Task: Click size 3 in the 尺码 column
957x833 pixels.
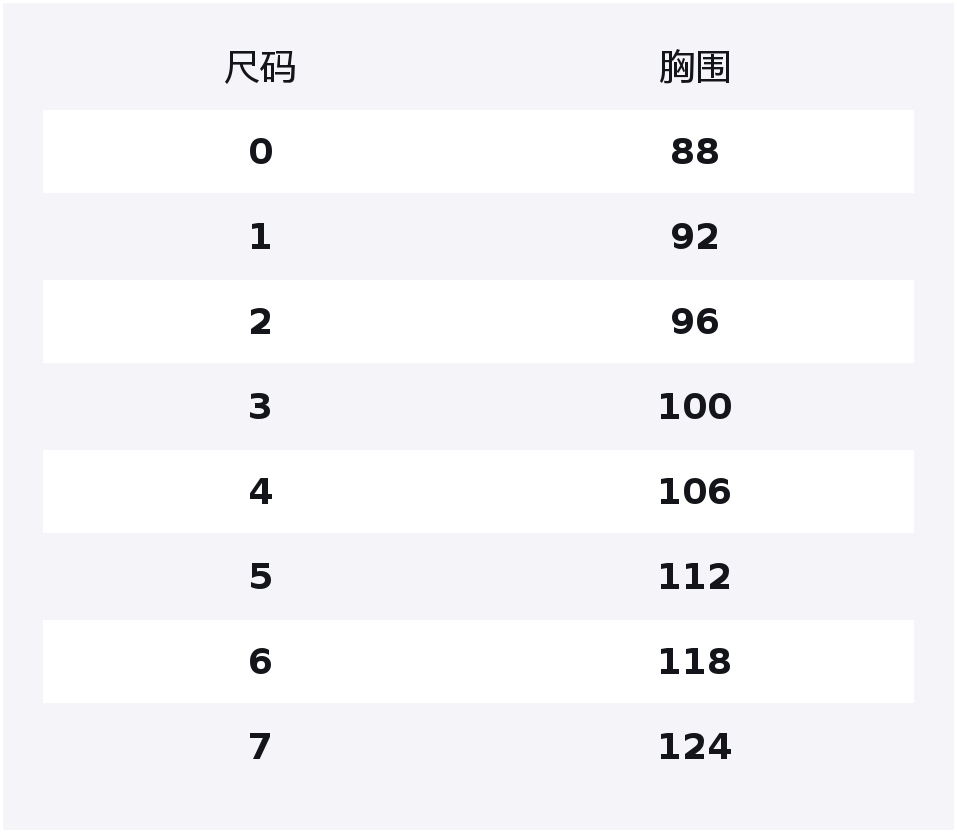Action: coord(260,407)
